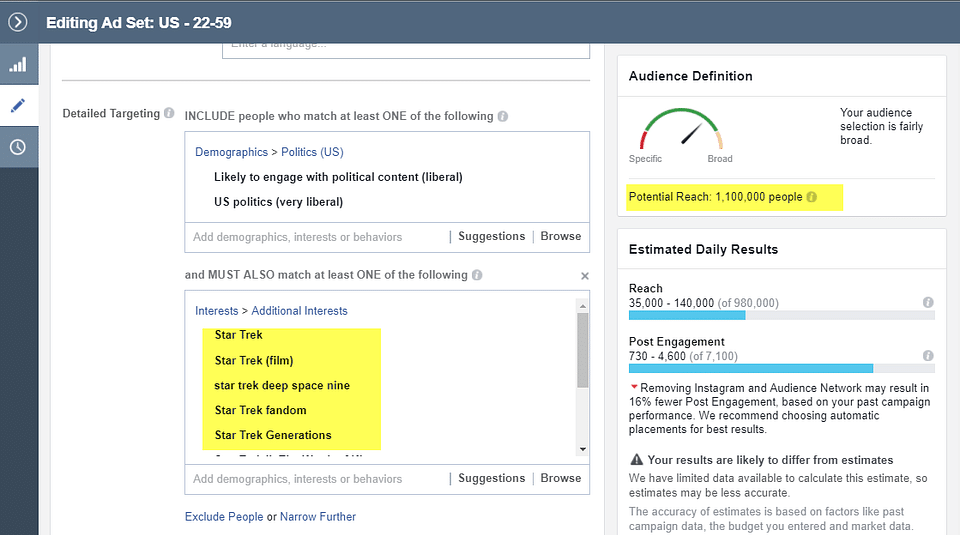Open Politics (US) category link
Viewport: 960px width, 535px height.
(x=312, y=152)
